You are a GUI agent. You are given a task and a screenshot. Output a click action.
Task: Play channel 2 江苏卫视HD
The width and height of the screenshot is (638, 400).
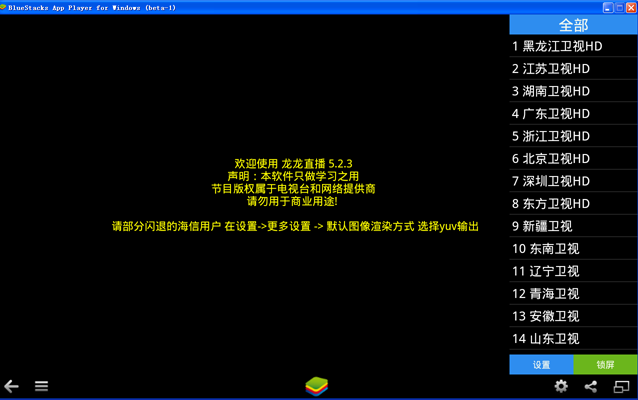click(573, 68)
